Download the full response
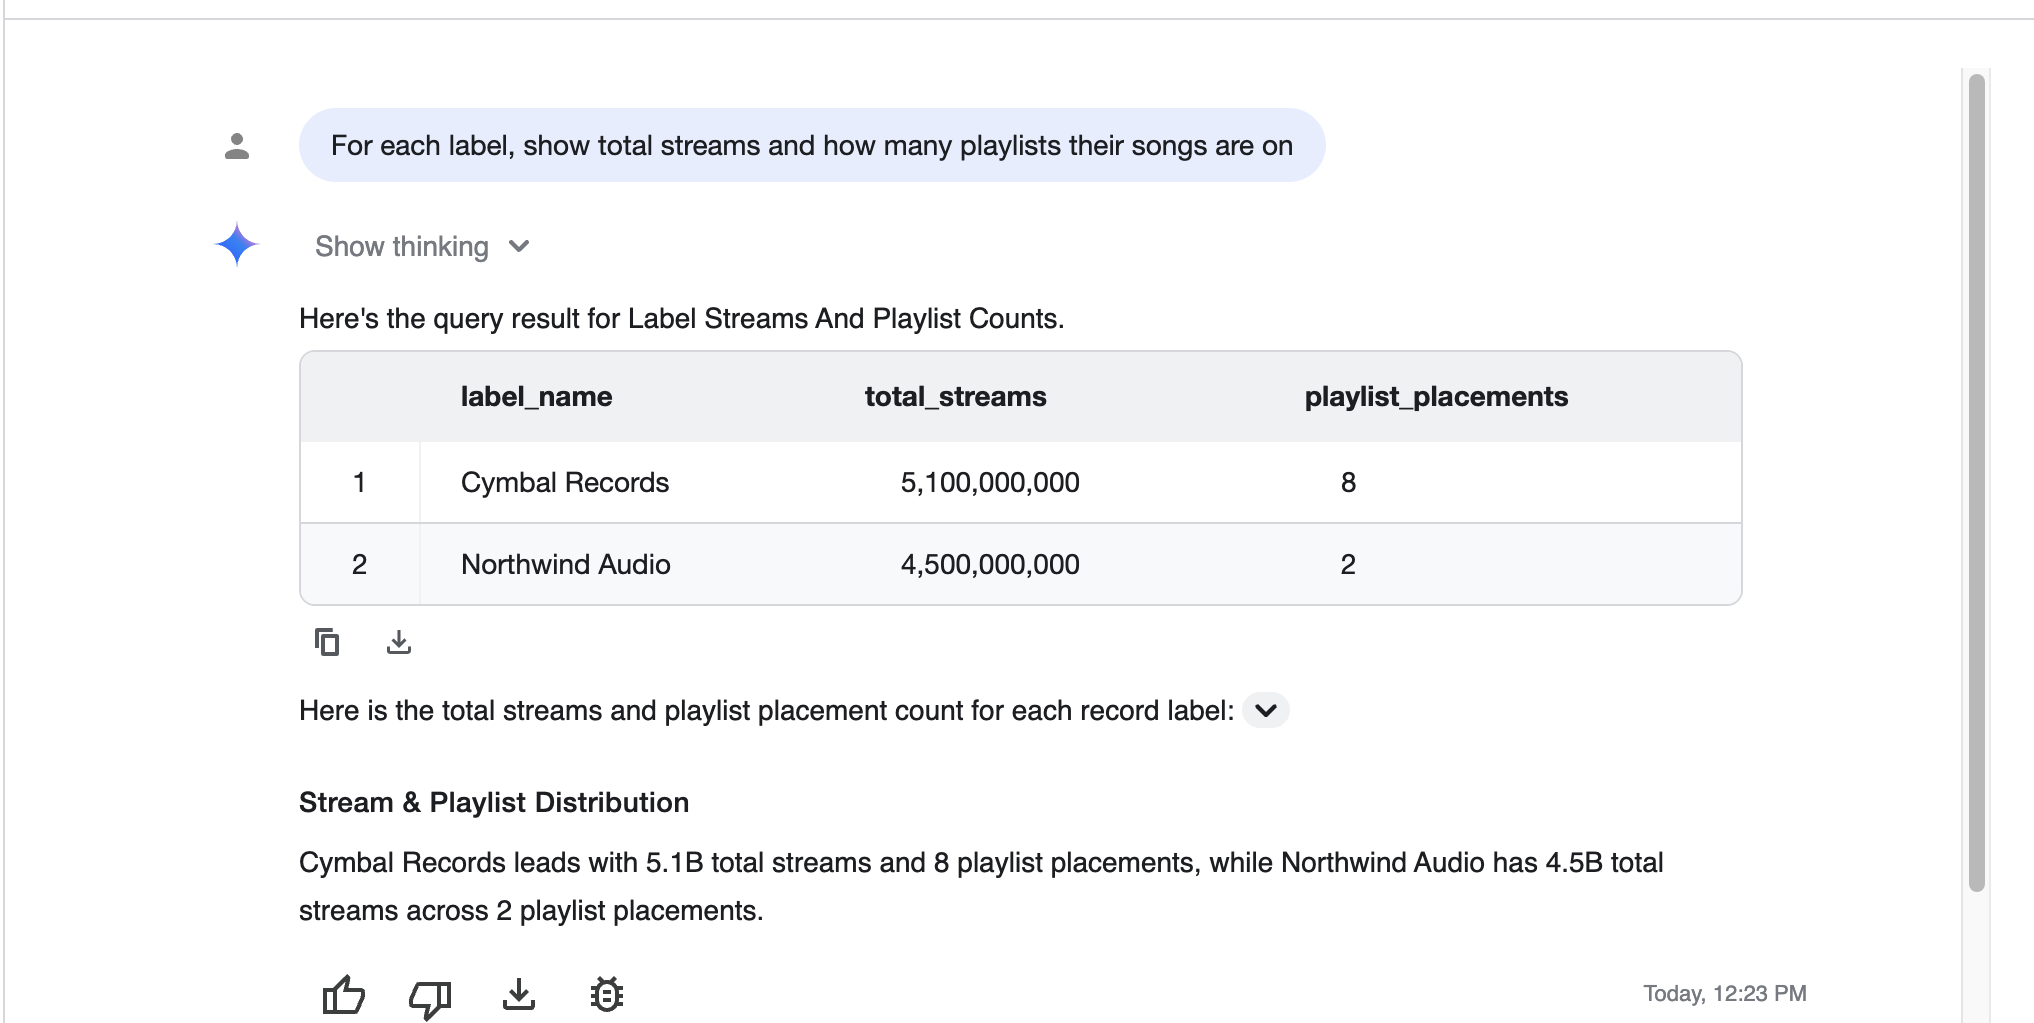Image resolution: width=2034 pixels, height=1023 pixels. (519, 994)
